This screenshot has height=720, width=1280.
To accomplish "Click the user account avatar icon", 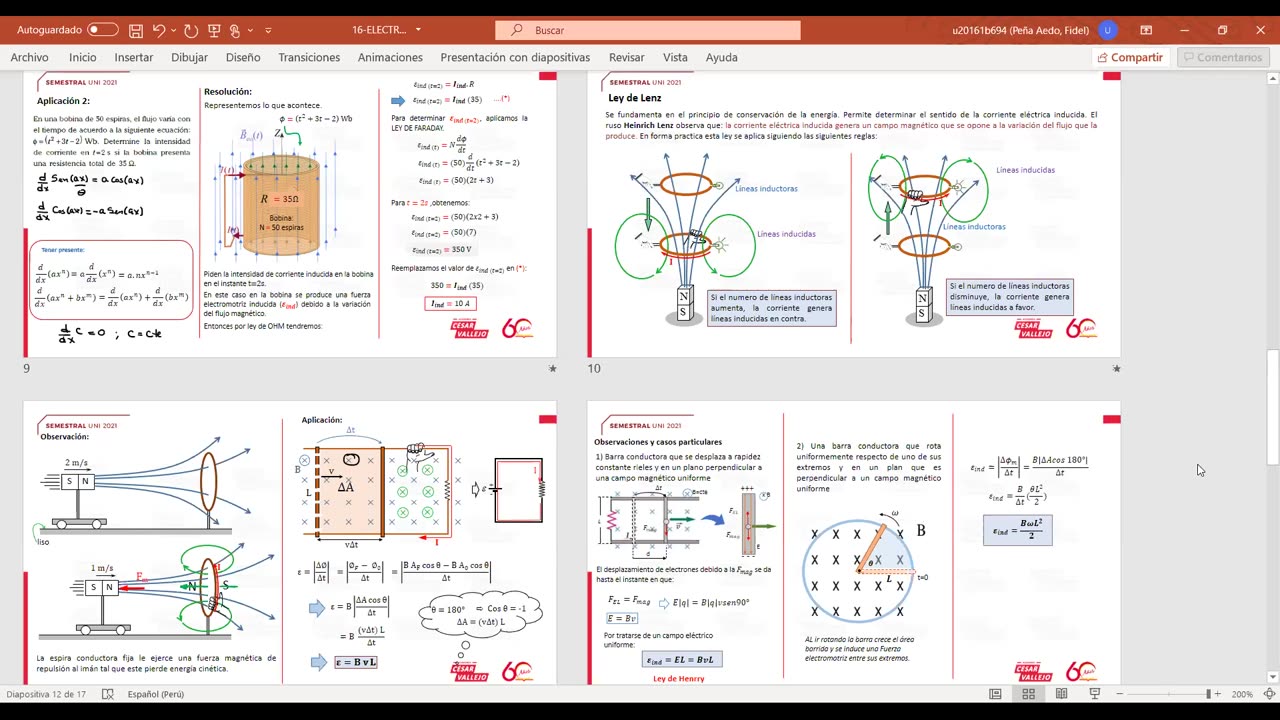I will [x=1108, y=30].
